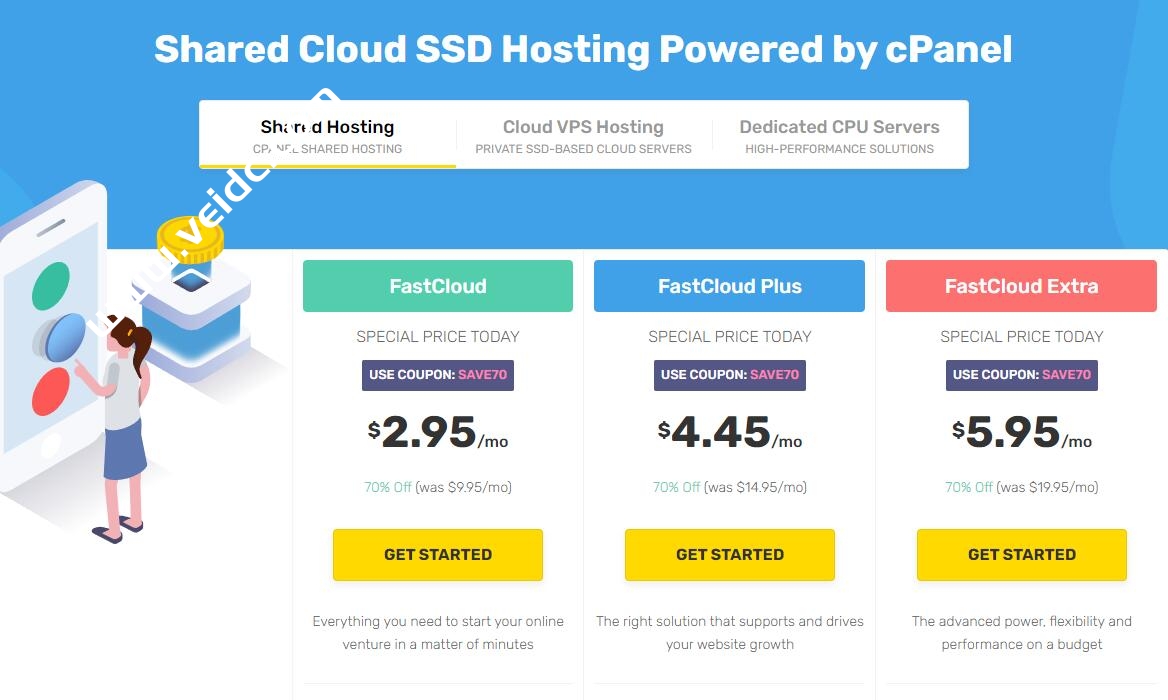Click Get Started under the FastCloud plan
1168x700 pixels.
click(438, 555)
